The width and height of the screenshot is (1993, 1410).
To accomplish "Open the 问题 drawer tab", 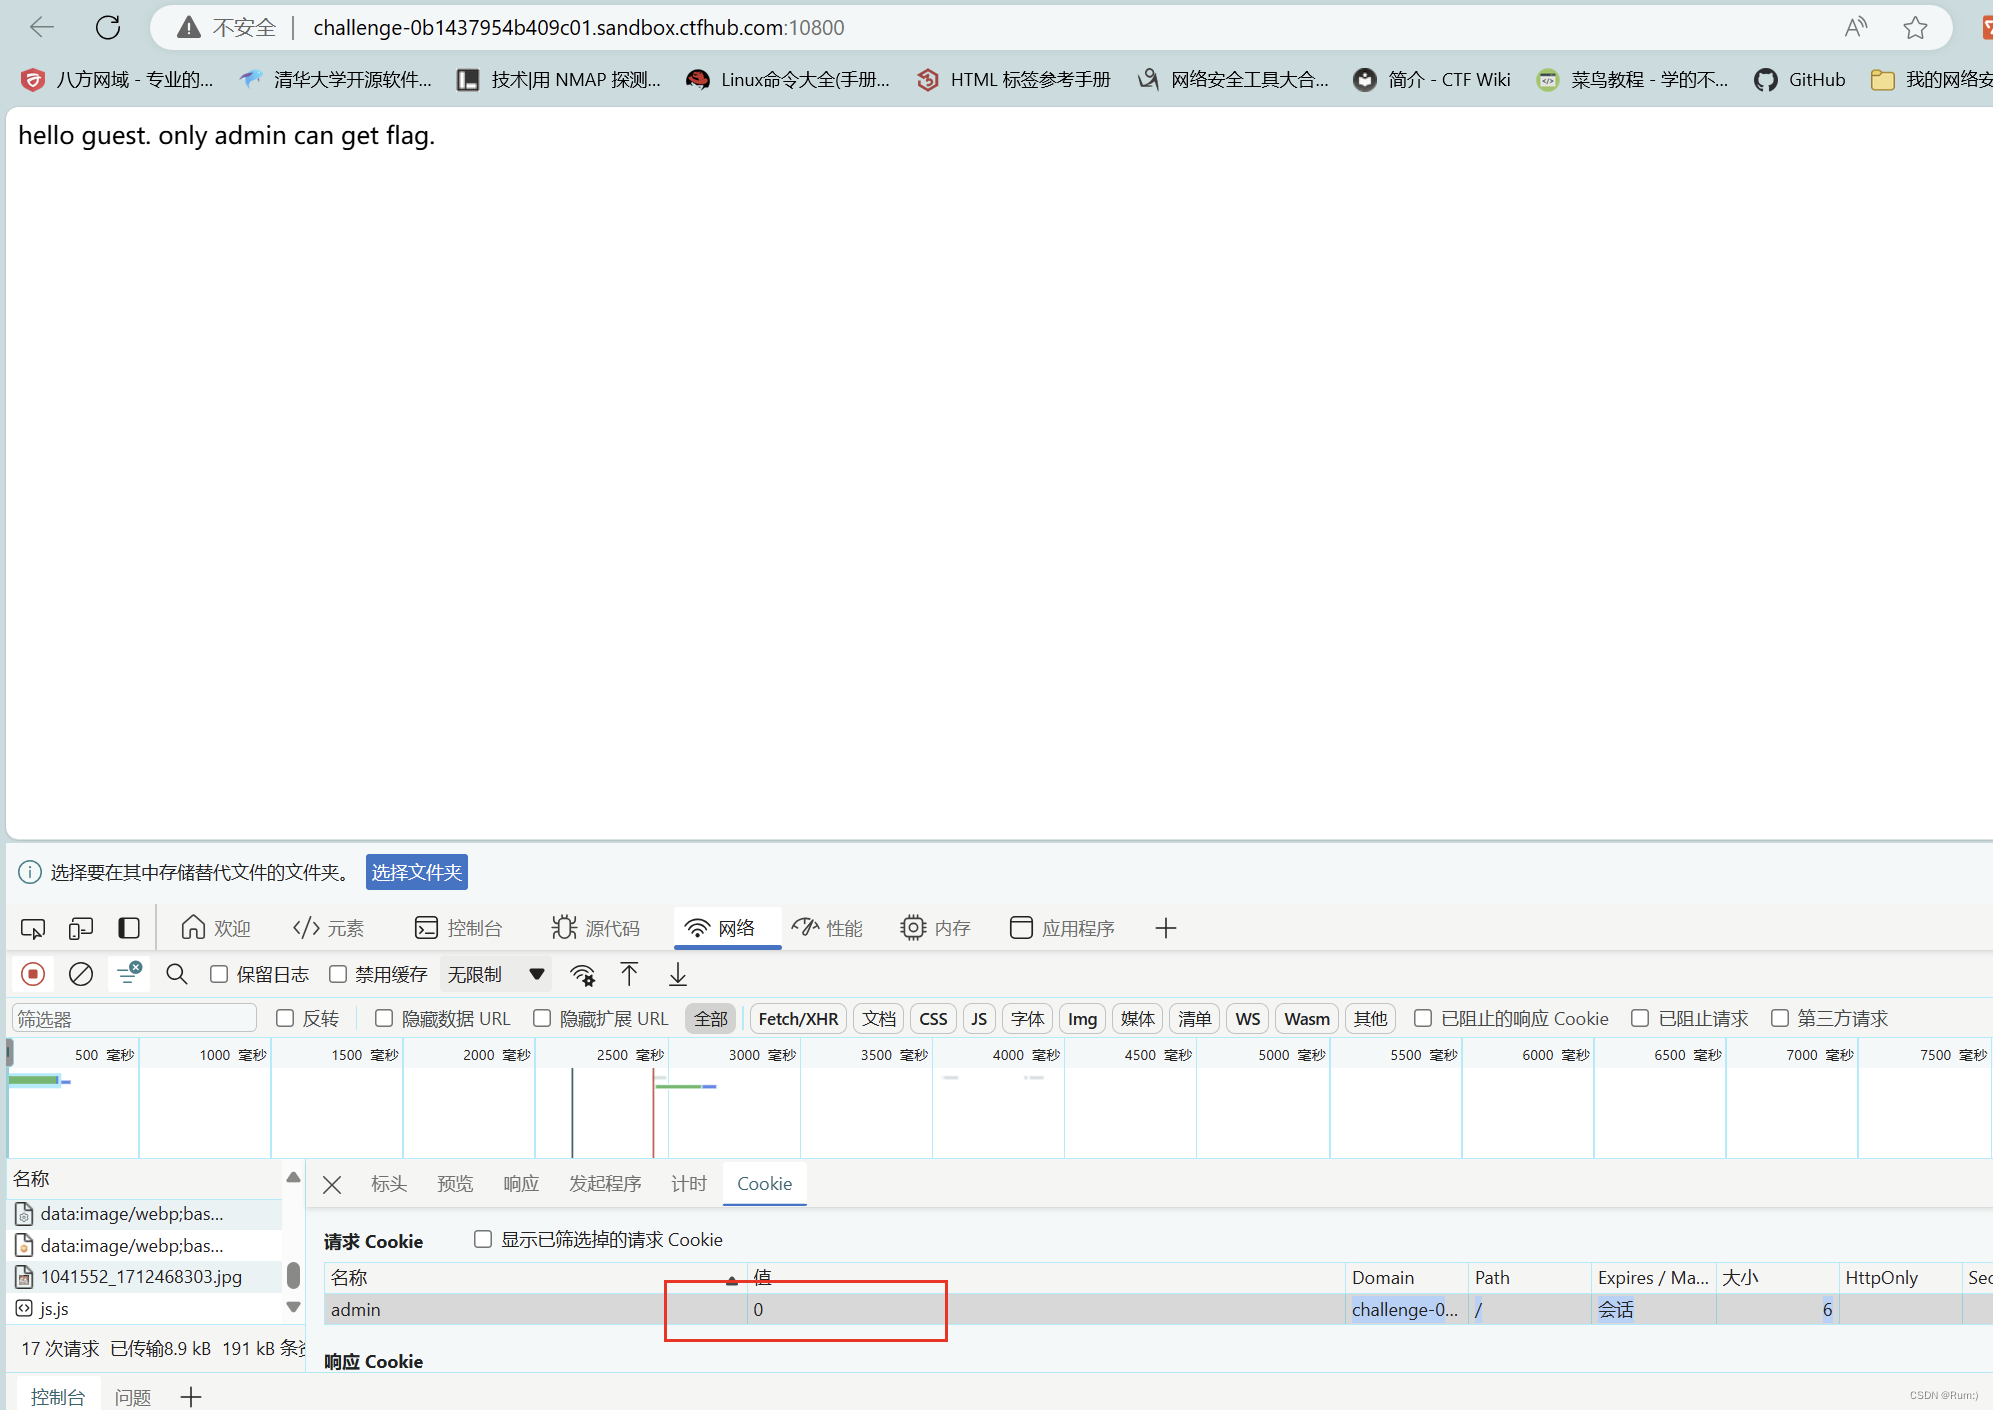I will click(133, 1397).
